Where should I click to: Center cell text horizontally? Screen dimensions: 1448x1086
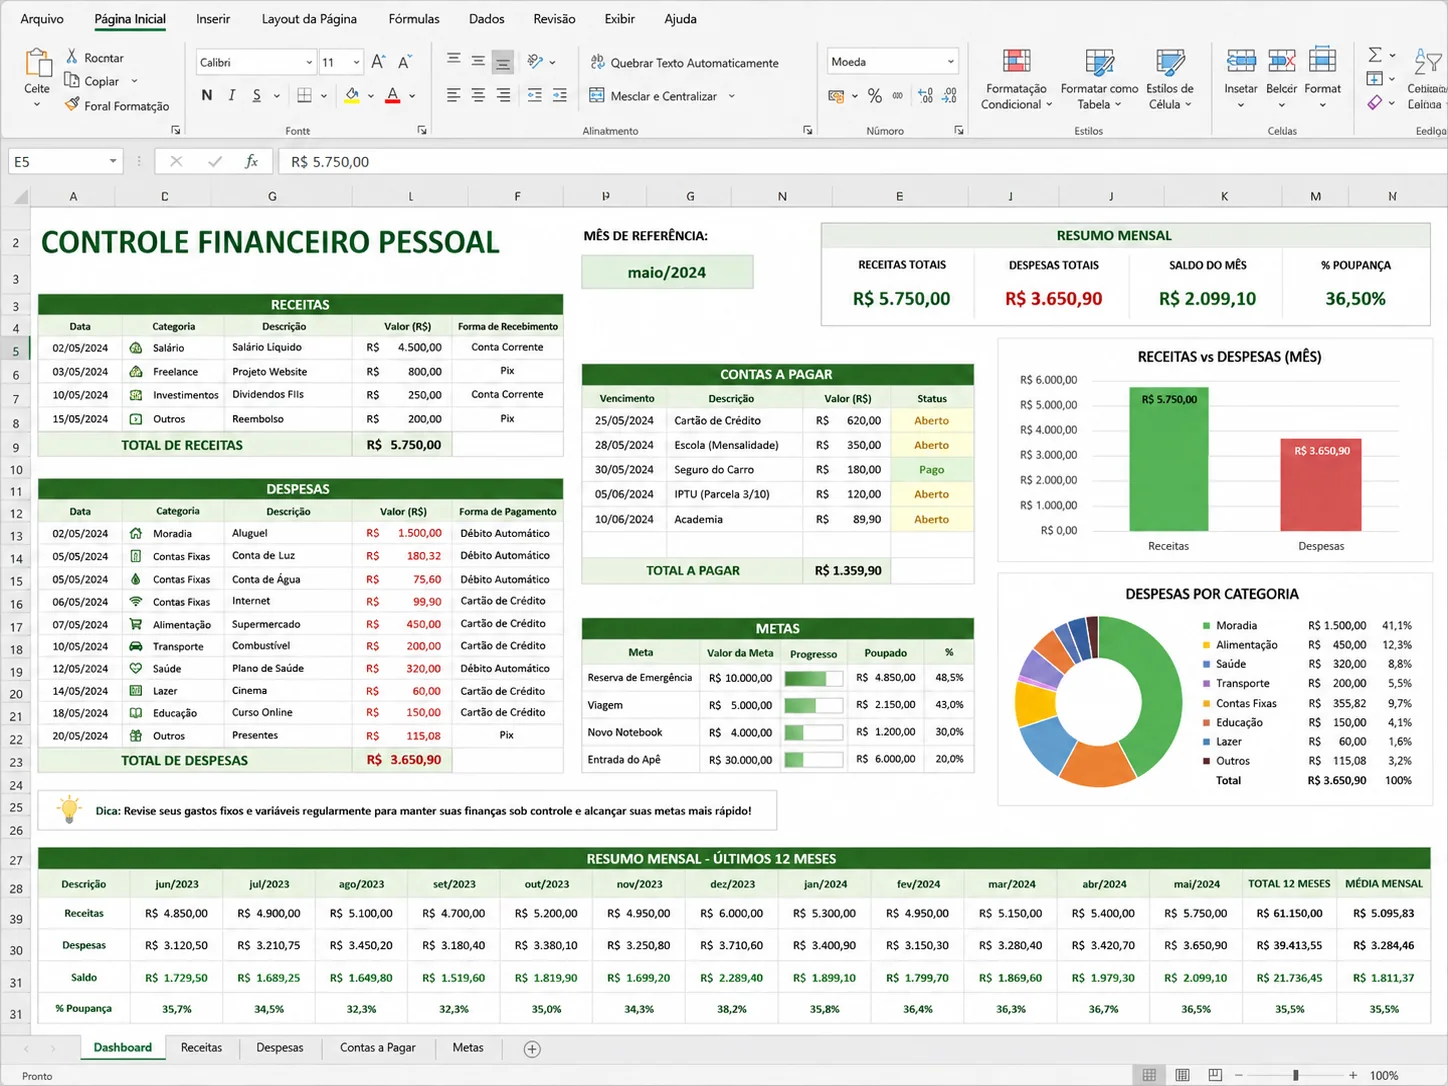[478, 96]
